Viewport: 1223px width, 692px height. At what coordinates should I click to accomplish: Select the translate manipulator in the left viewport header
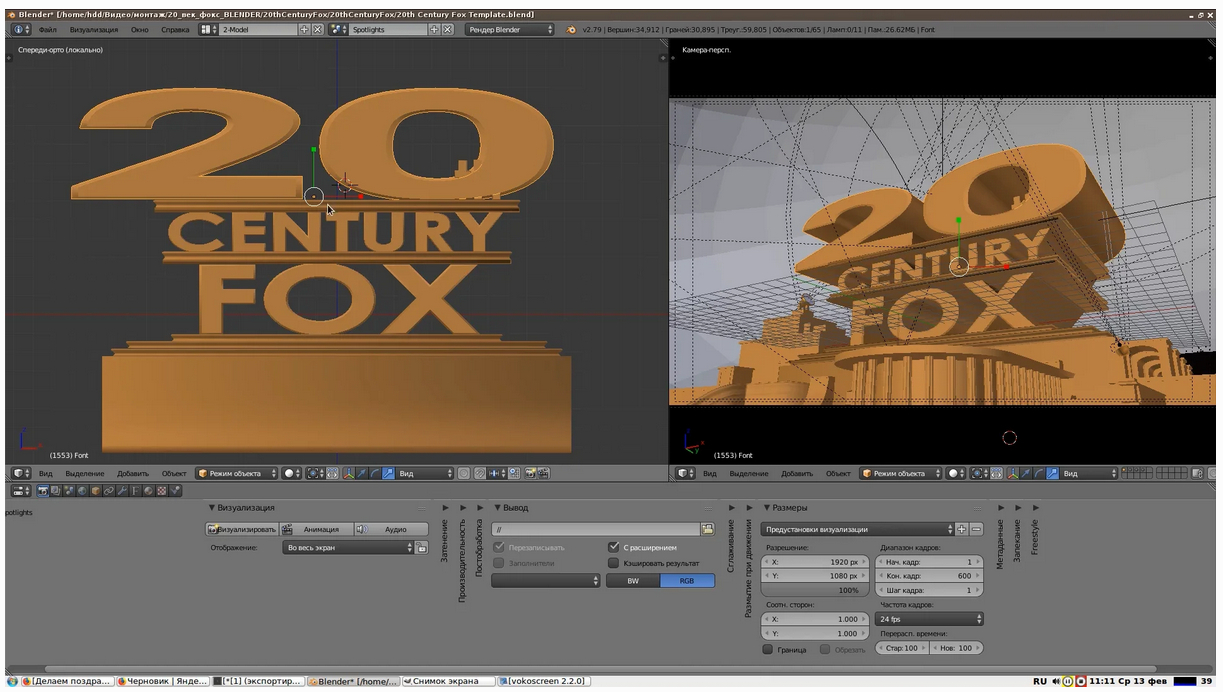click(362, 473)
